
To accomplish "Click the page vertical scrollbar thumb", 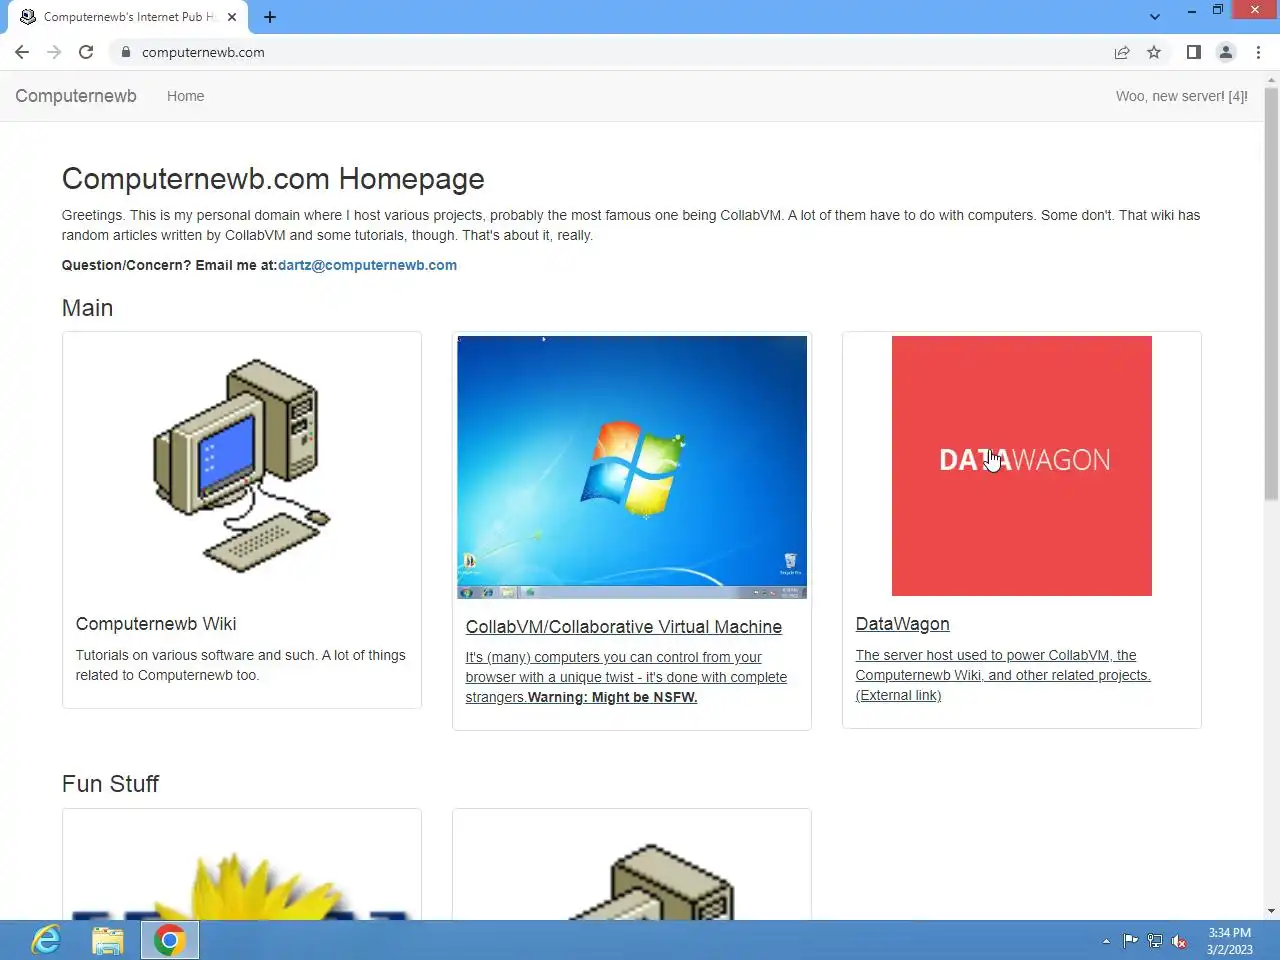I will click(x=1271, y=295).
